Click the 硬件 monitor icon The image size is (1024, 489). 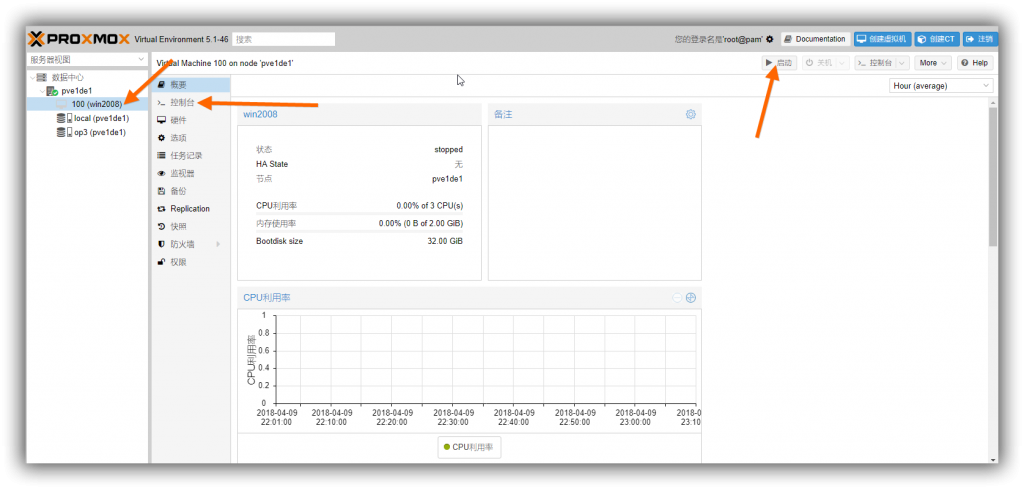161,120
